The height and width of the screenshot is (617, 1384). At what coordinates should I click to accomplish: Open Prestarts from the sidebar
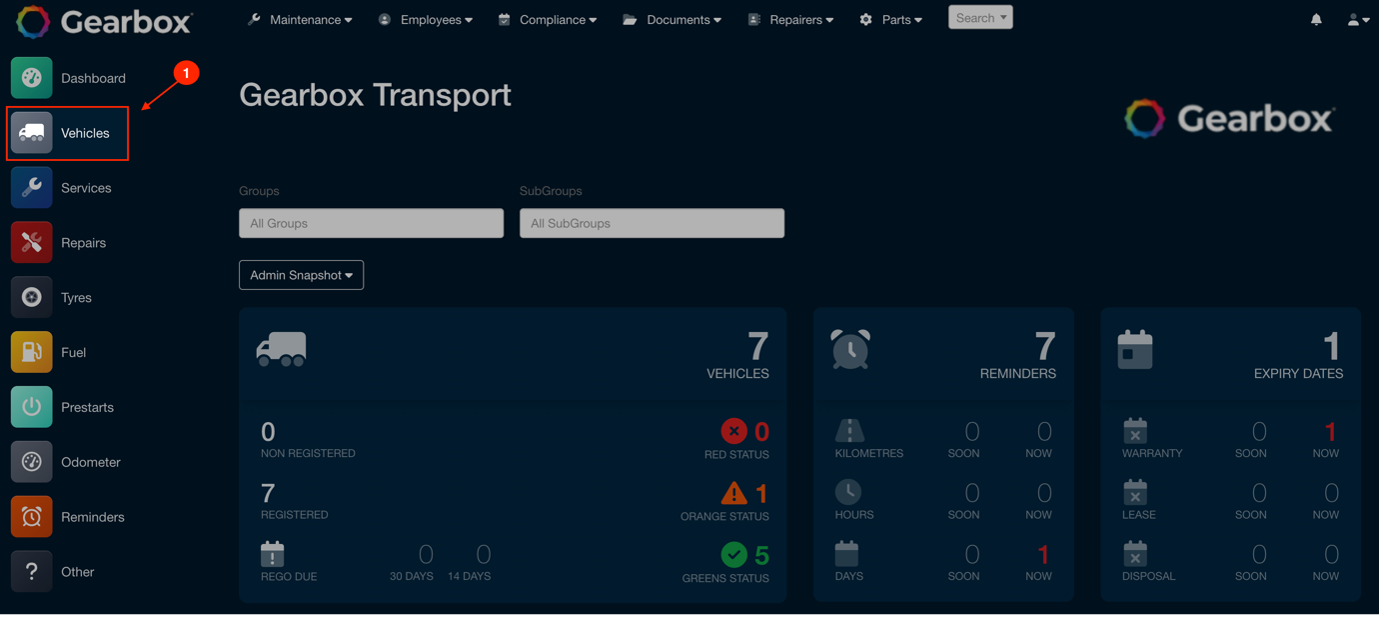pos(31,407)
